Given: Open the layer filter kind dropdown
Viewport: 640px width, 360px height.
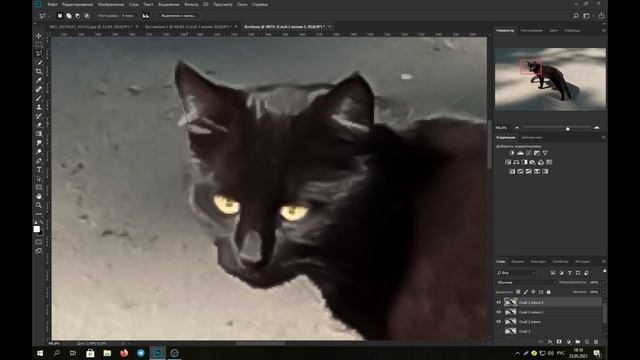Looking at the screenshot, I should point(516,273).
